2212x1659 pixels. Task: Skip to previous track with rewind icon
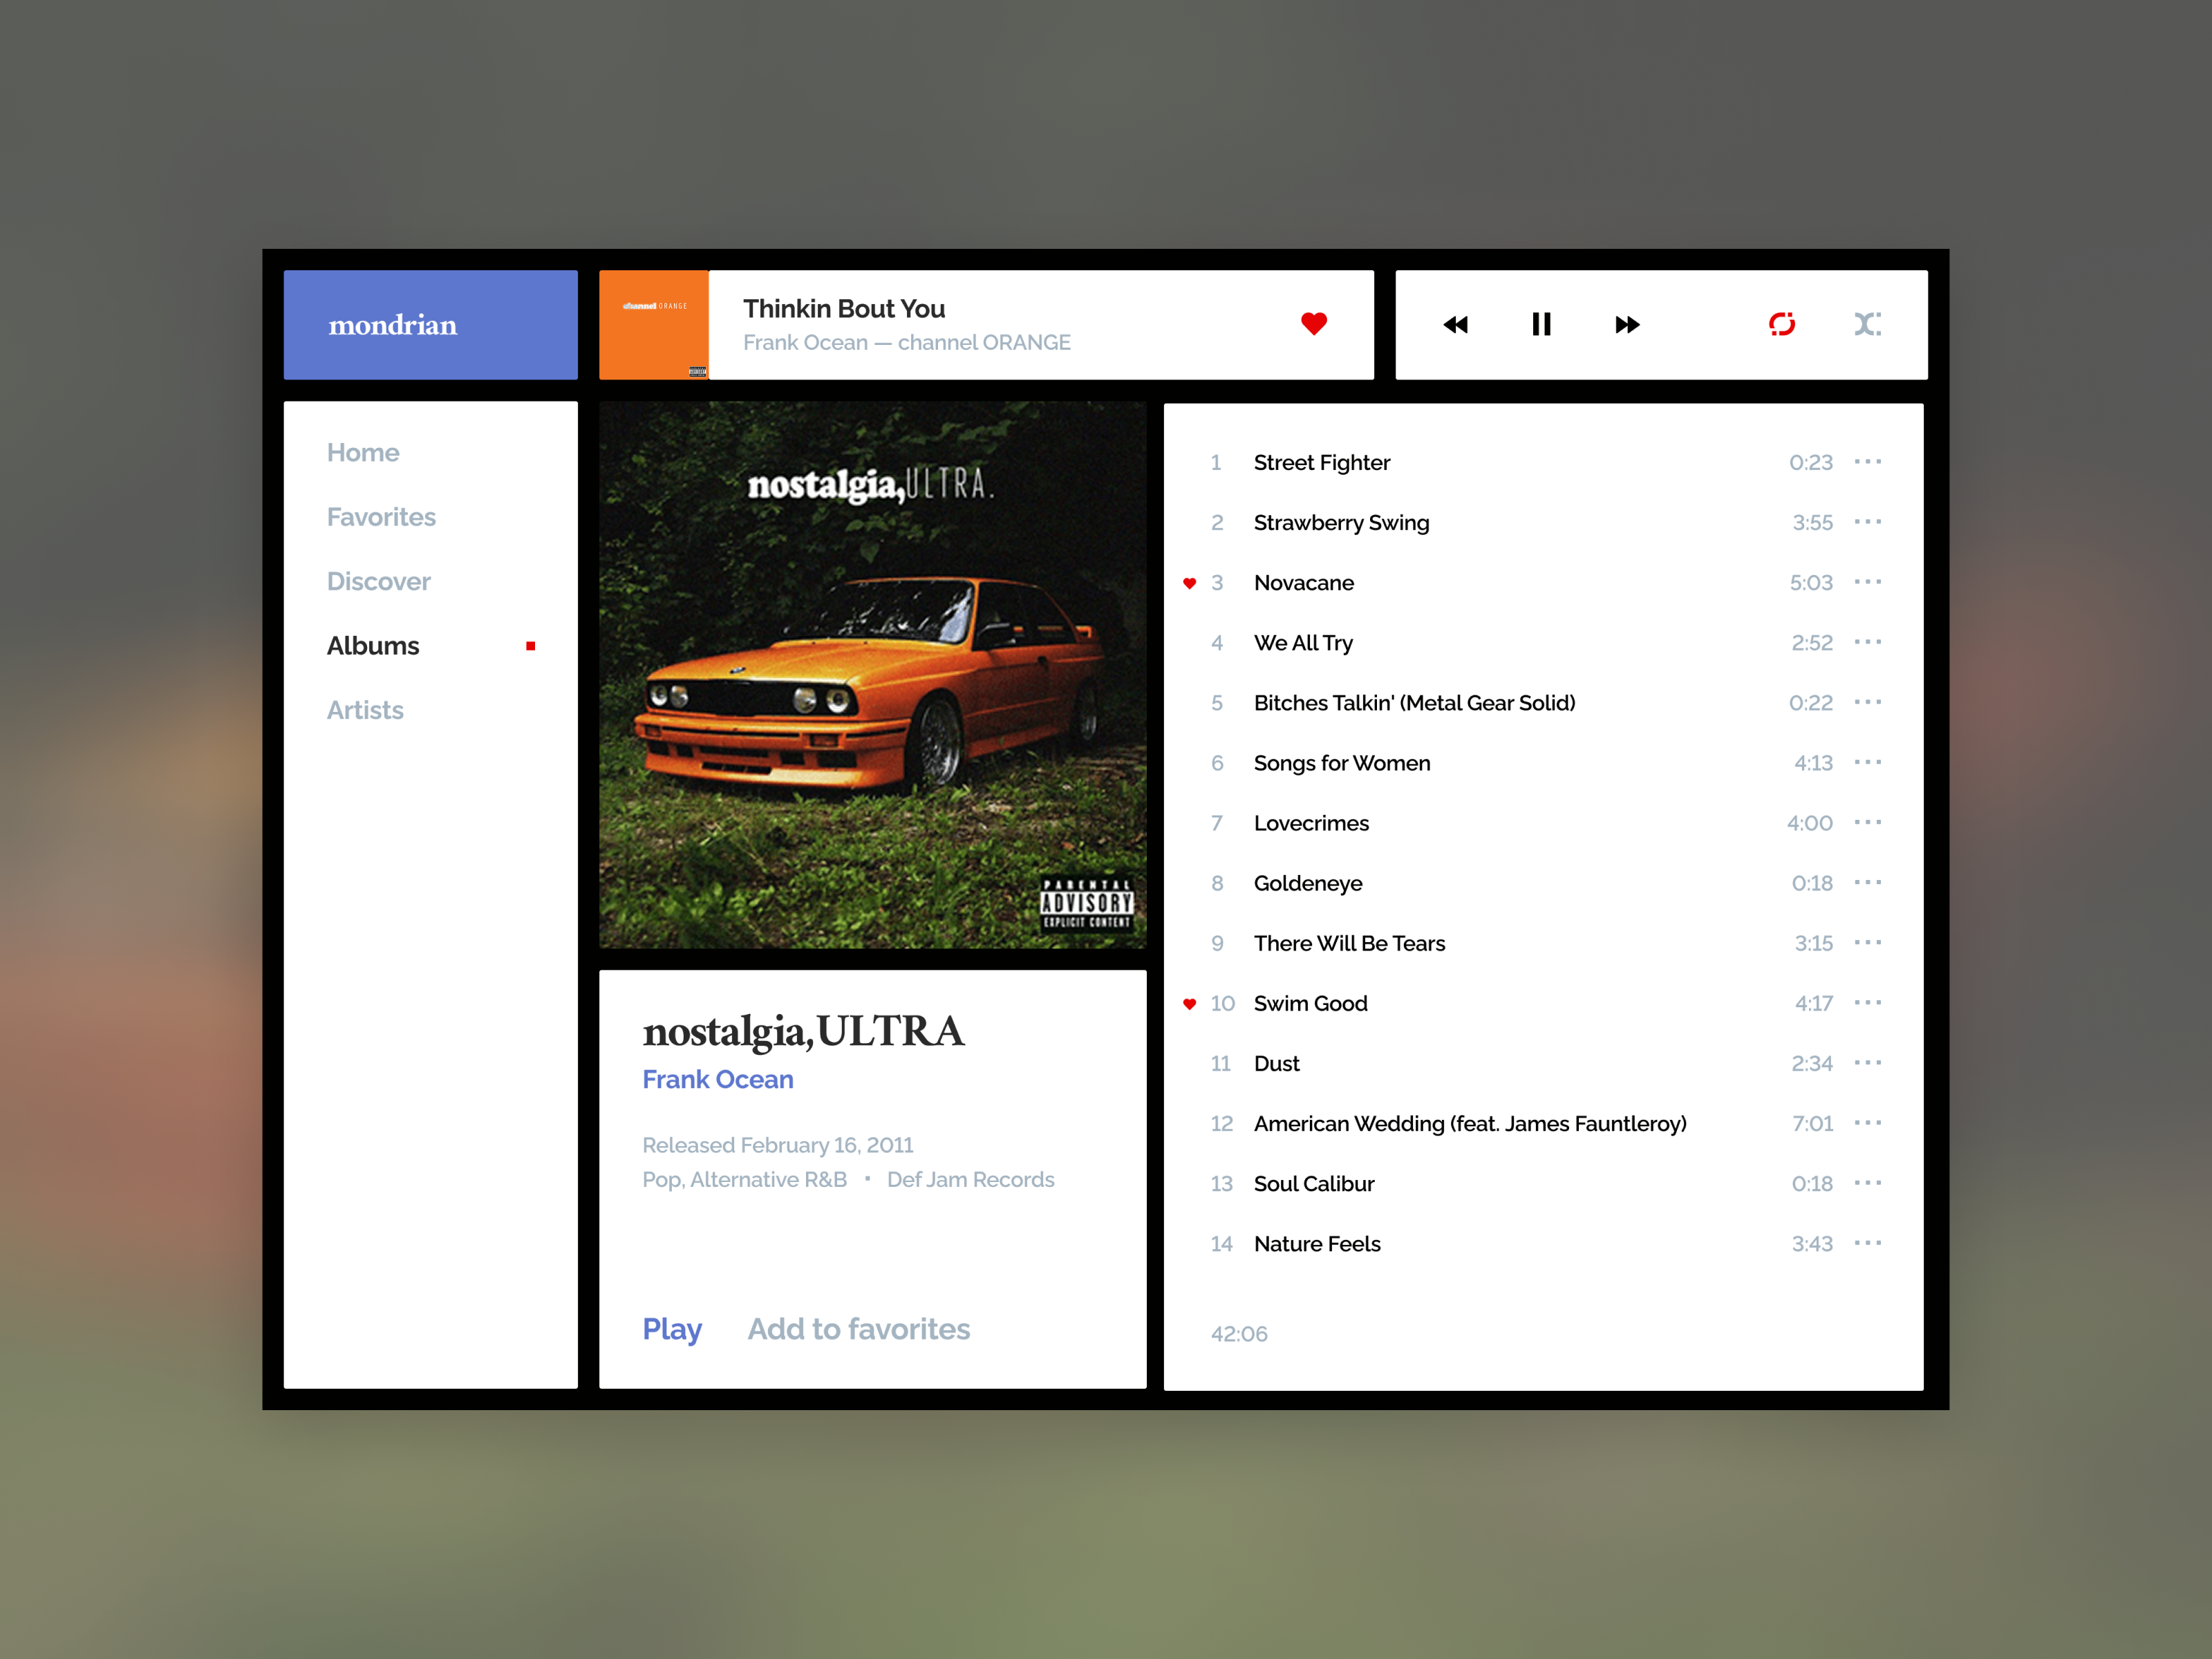click(x=1455, y=325)
